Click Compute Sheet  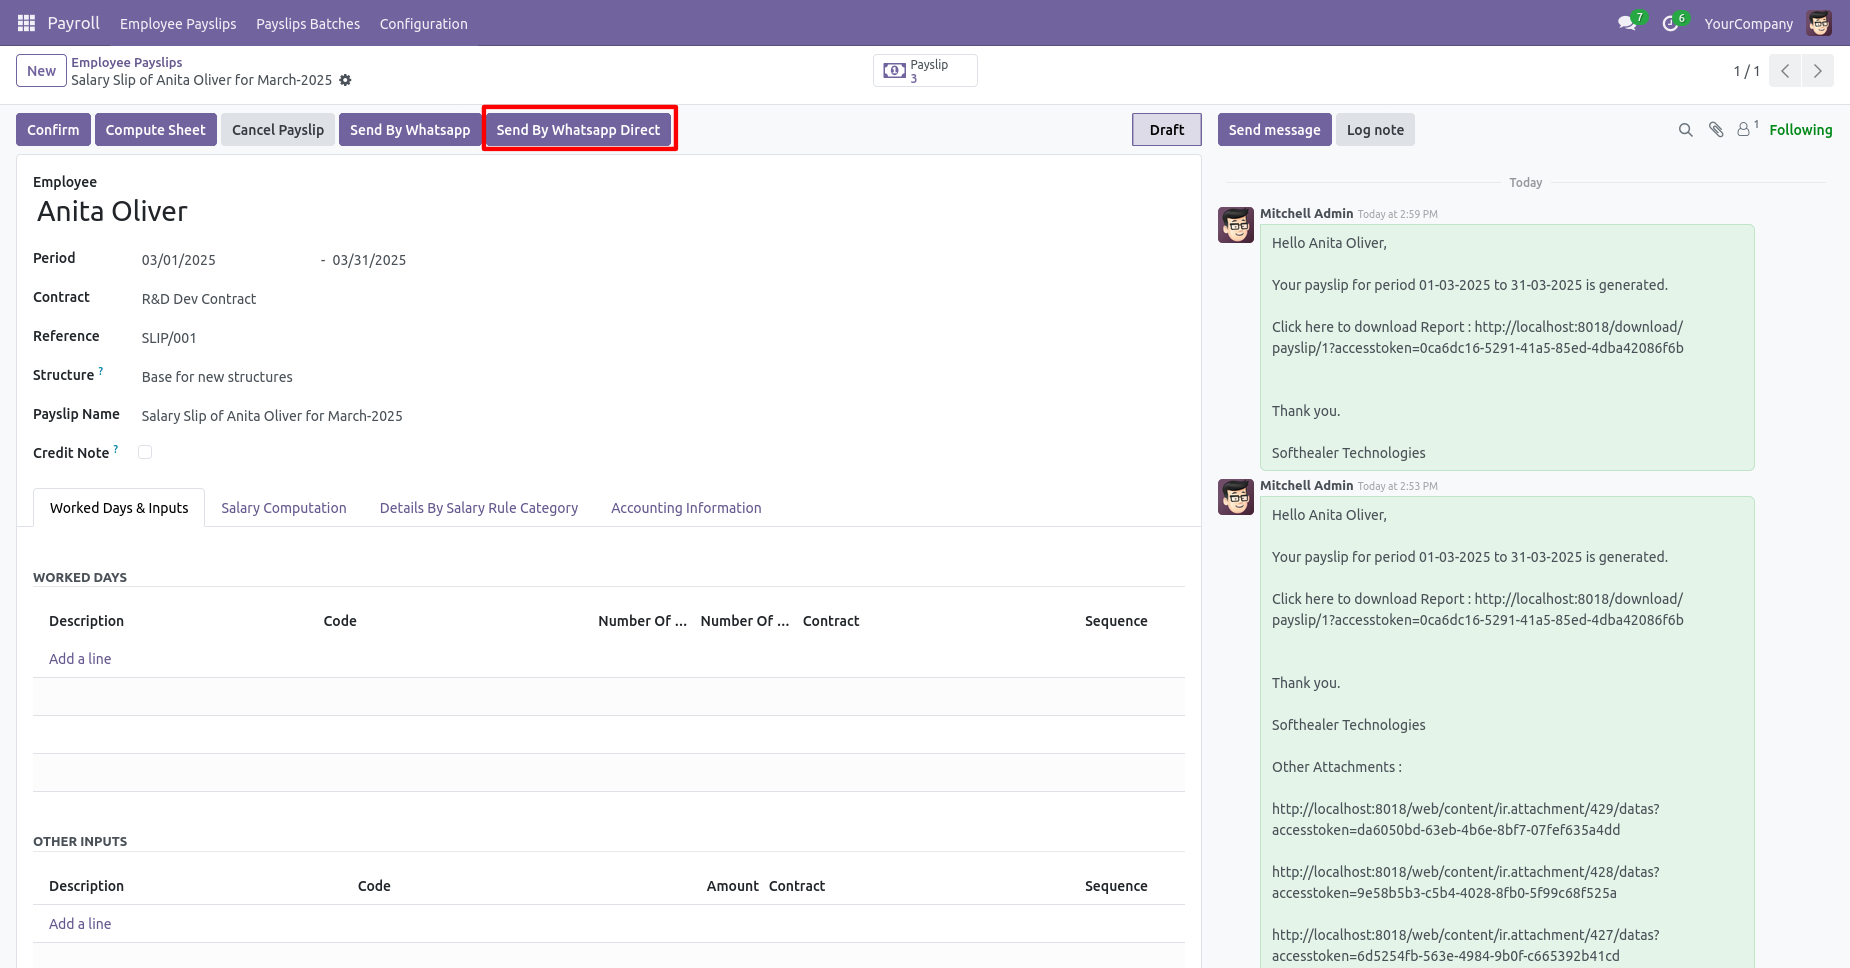pyautogui.click(x=156, y=130)
